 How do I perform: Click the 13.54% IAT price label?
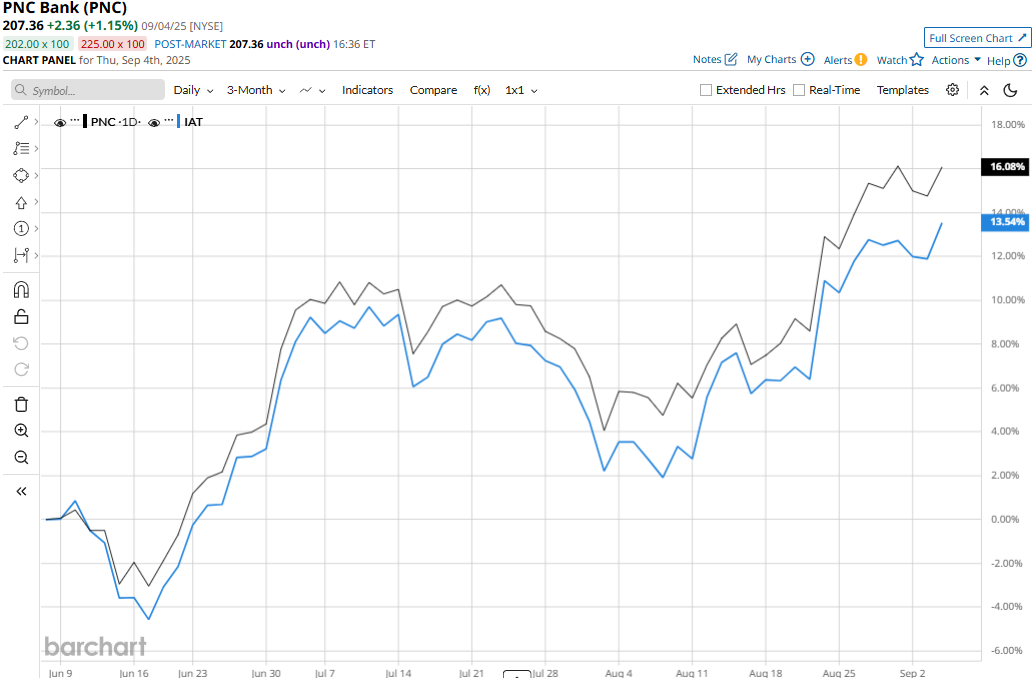pyautogui.click(x=1006, y=222)
